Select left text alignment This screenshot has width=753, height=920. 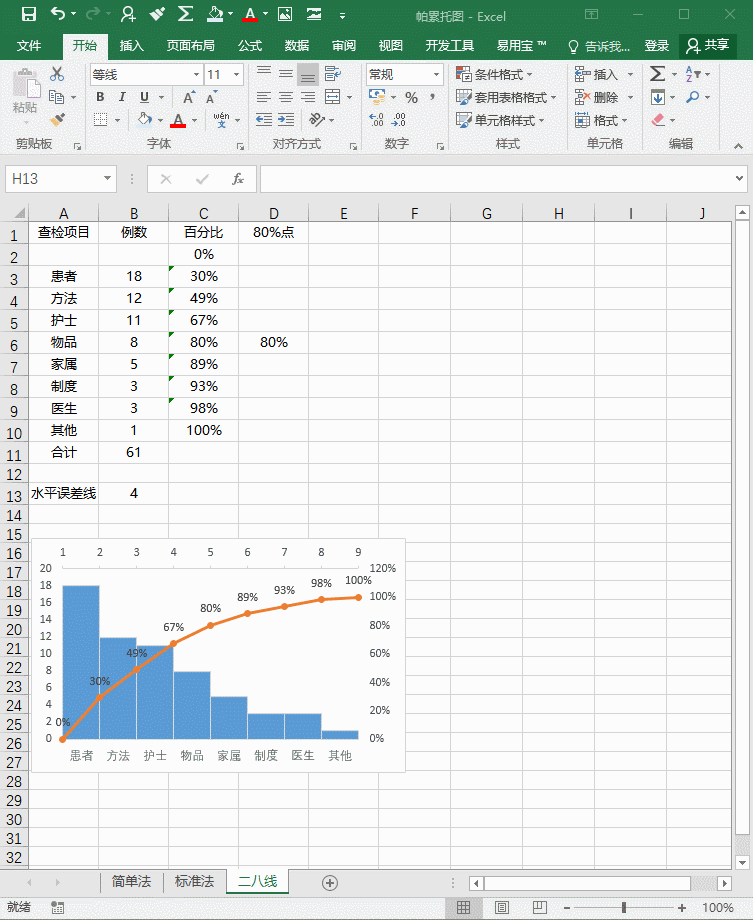(x=264, y=97)
